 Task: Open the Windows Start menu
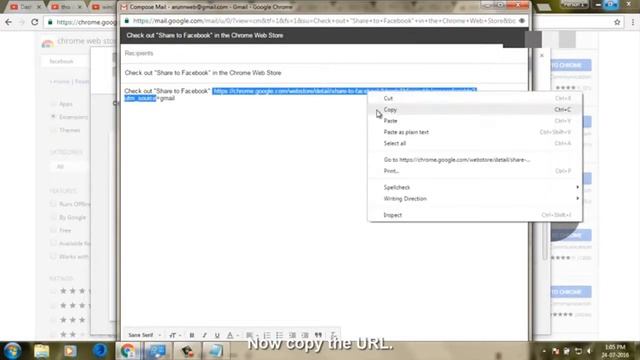pyautogui.click(x=12, y=351)
